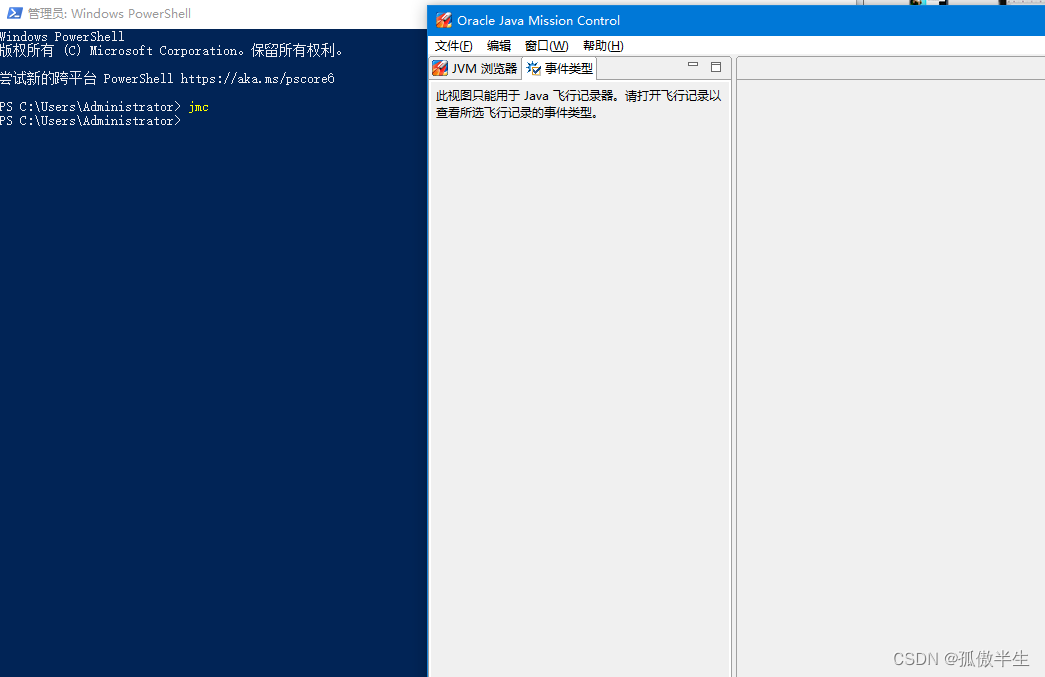Maximize the 事件类型 view panel
Screen dimensions: 1045x677
coord(716,67)
